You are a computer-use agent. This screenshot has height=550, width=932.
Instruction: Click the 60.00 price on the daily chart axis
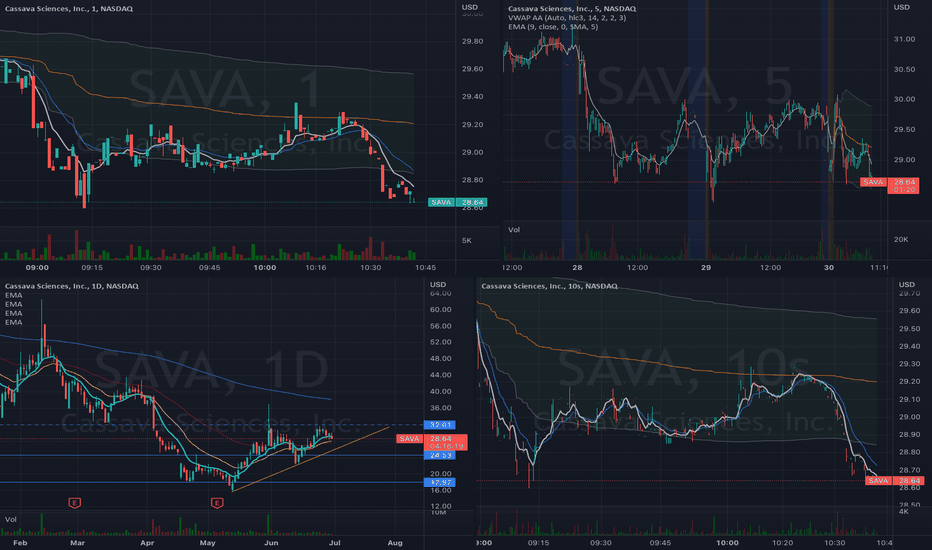440,310
